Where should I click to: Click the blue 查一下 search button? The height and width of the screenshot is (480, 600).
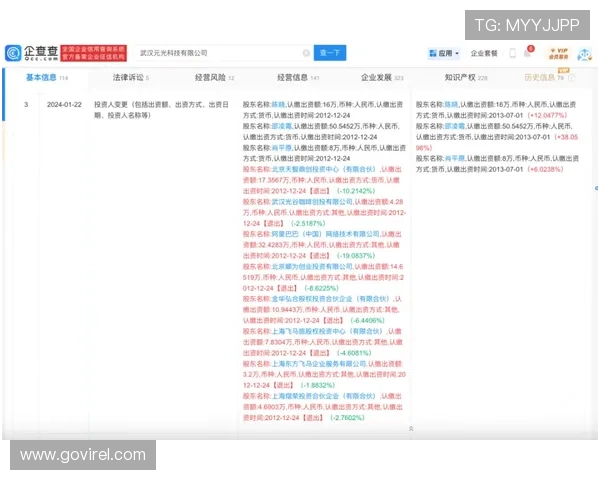[330, 53]
